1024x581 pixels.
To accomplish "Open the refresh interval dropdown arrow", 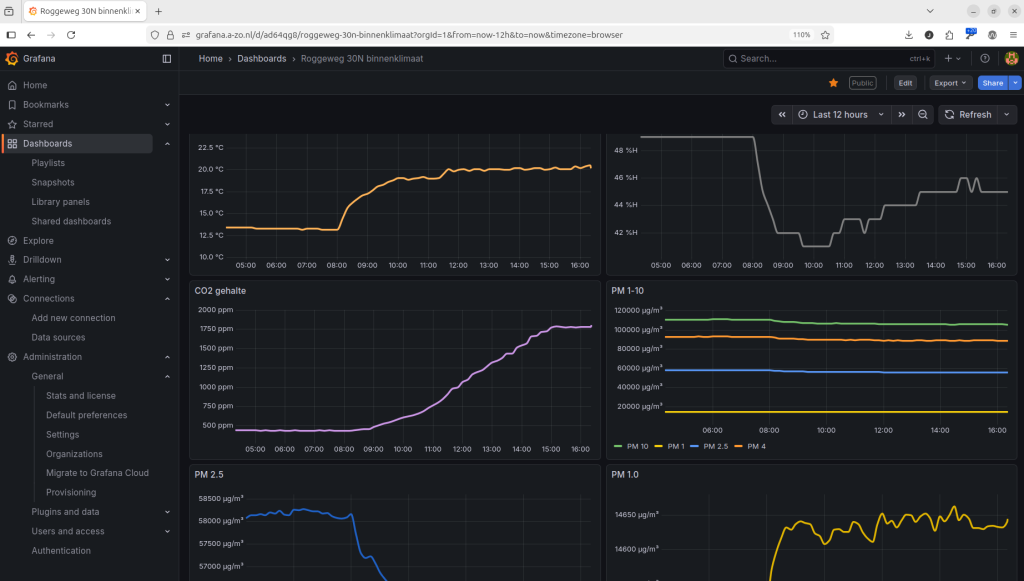I will [x=1006, y=115].
